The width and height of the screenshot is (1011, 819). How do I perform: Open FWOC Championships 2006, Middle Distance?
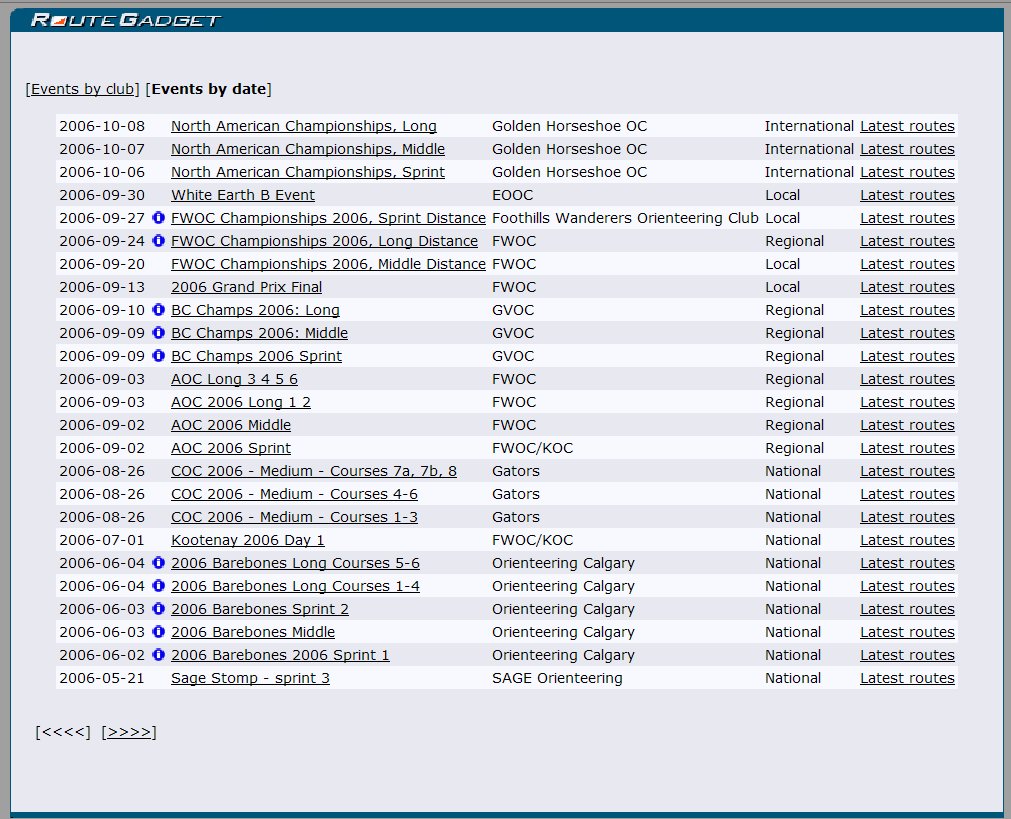pos(328,264)
